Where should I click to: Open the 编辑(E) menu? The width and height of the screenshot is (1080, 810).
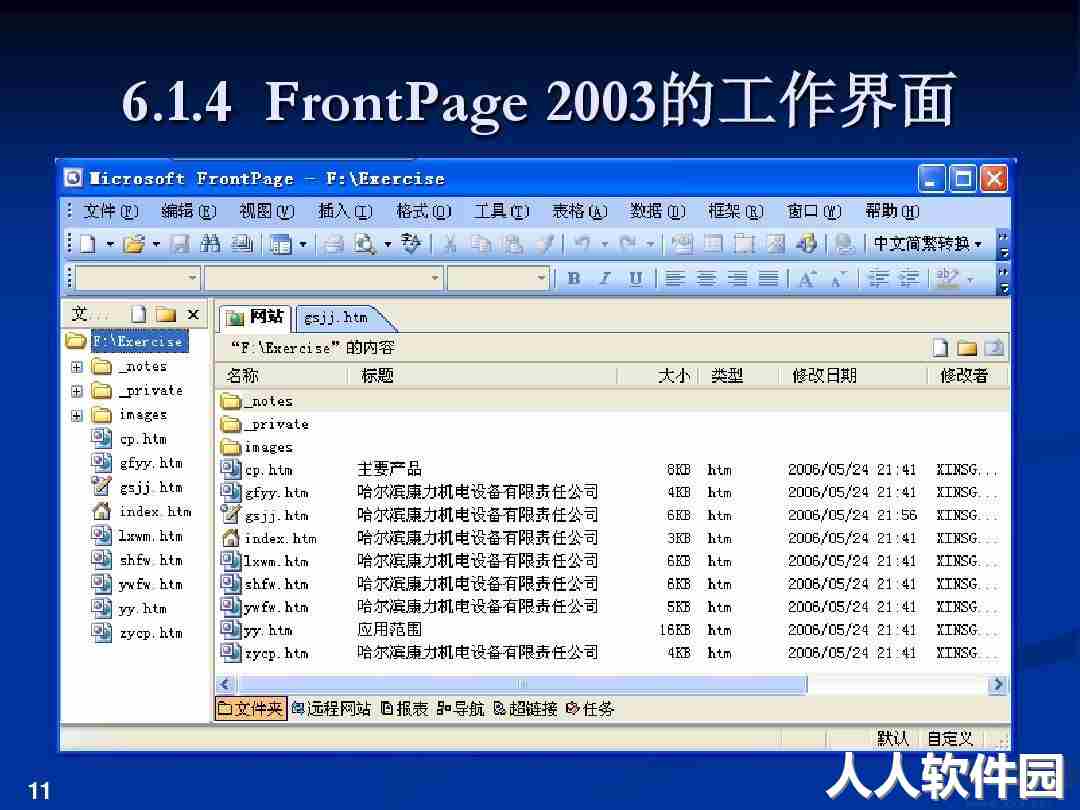pos(188,211)
